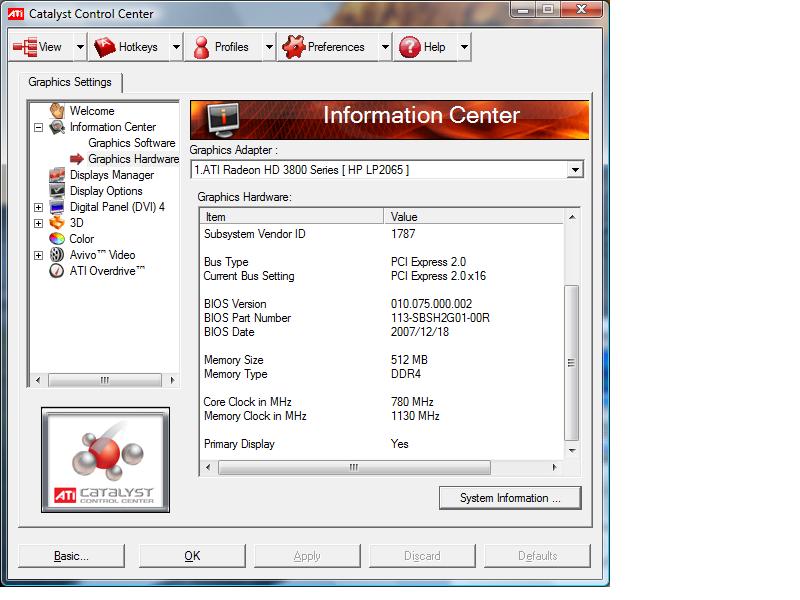The height and width of the screenshot is (600, 800).
Task: Click the tree panel scroll right arrow
Action: pyautogui.click(x=172, y=380)
